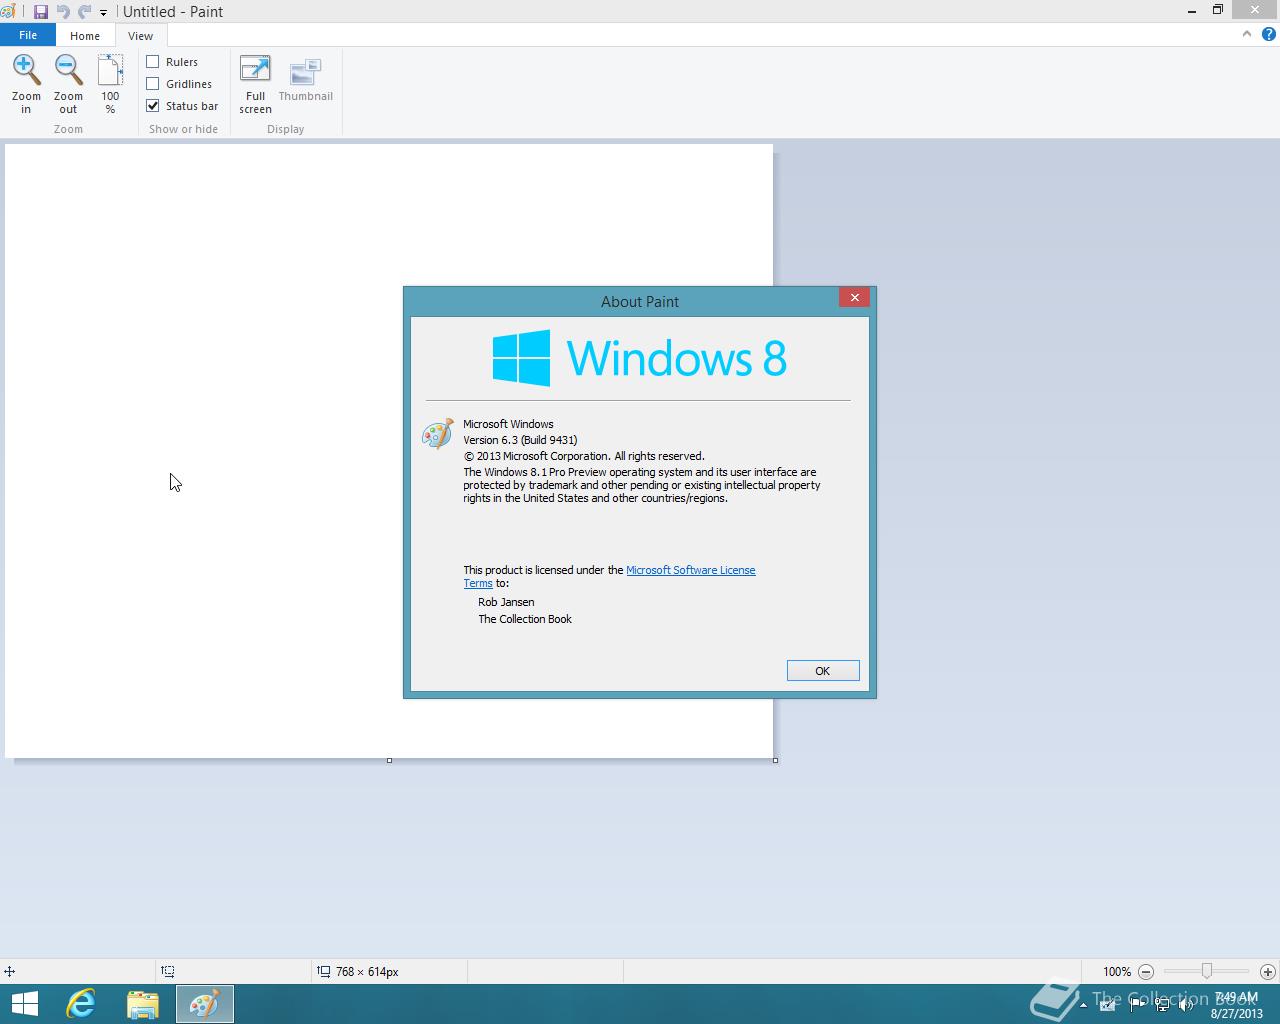The width and height of the screenshot is (1280, 1024).
Task: Expand the Customize Quick Access Toolbar arrow
Action: click(x=103, y=13)
